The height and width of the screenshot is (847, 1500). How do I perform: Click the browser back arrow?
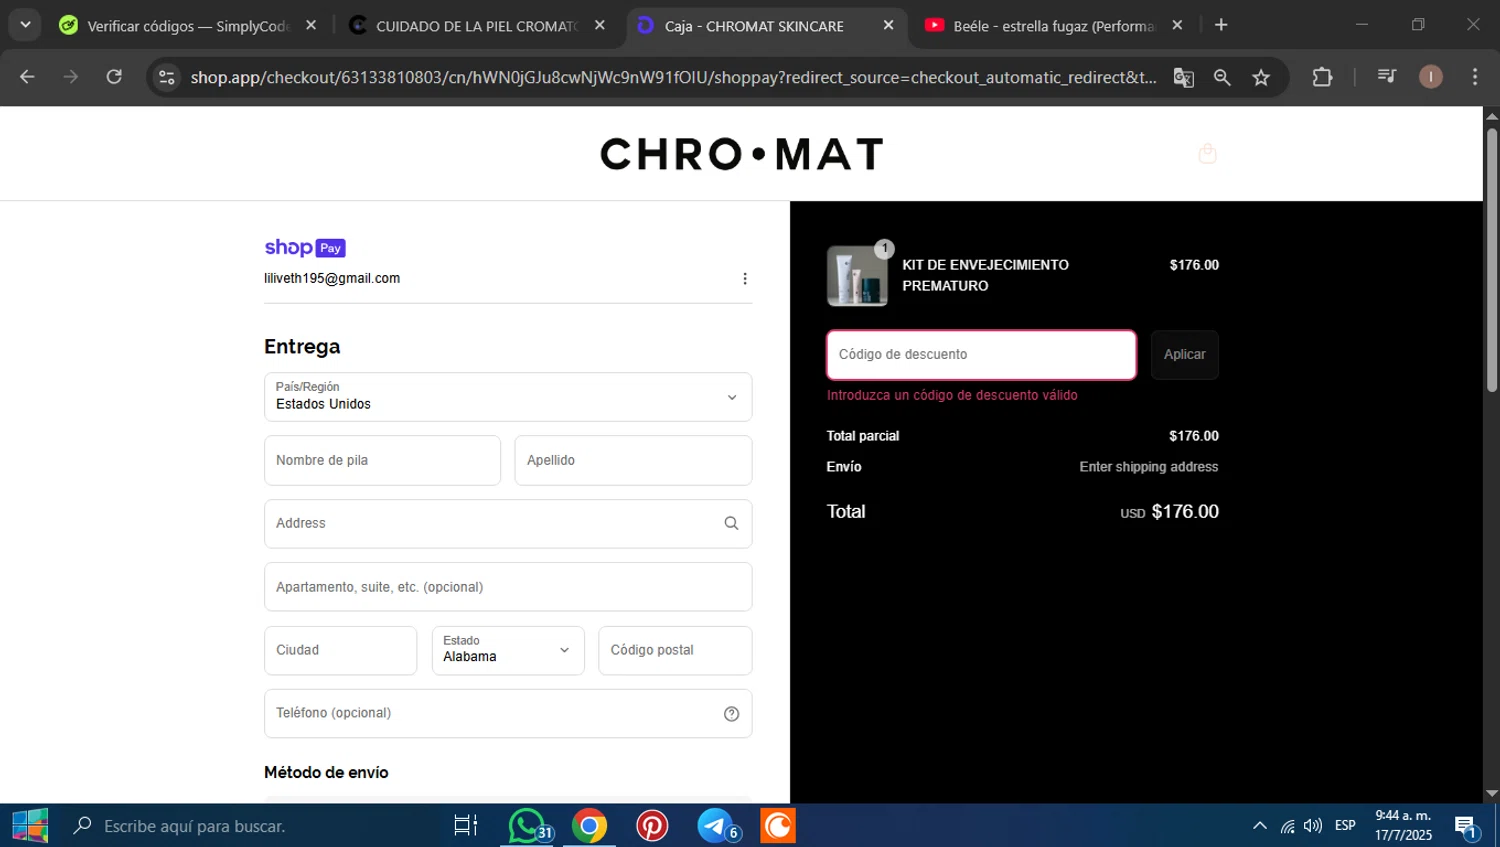(27, 77)
